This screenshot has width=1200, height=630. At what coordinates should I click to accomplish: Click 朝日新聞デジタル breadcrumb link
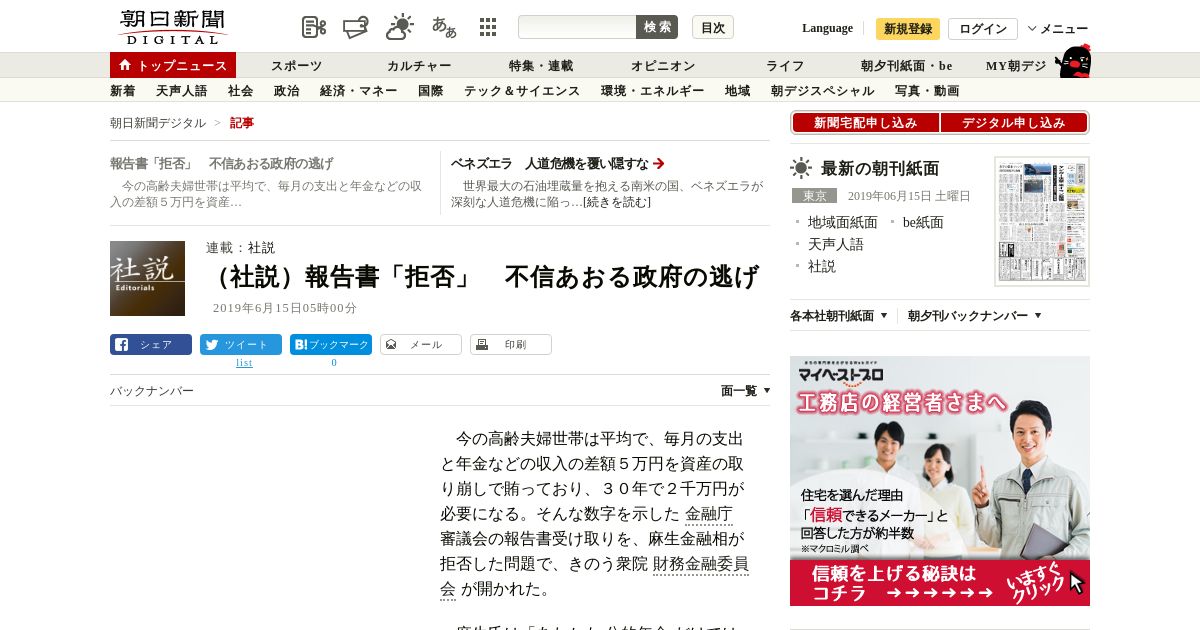158,123
